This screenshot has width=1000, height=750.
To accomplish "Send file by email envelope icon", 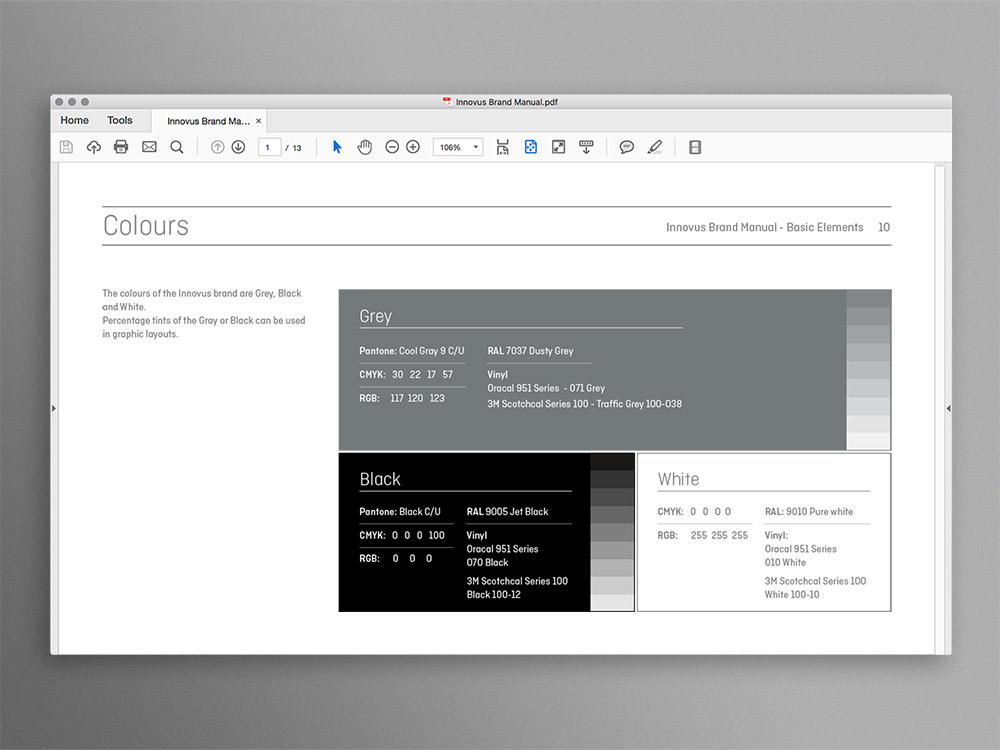I will tap(149, 147).
